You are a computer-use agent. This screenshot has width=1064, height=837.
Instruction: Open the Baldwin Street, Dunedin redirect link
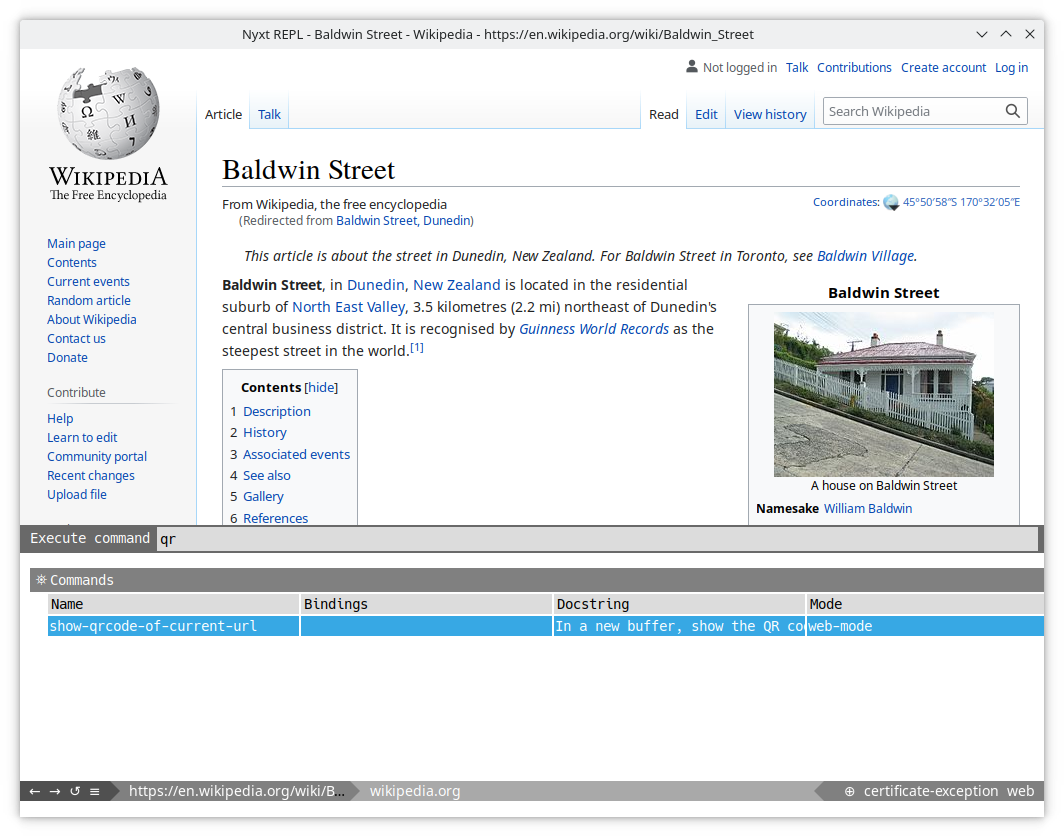click(403, 221)
